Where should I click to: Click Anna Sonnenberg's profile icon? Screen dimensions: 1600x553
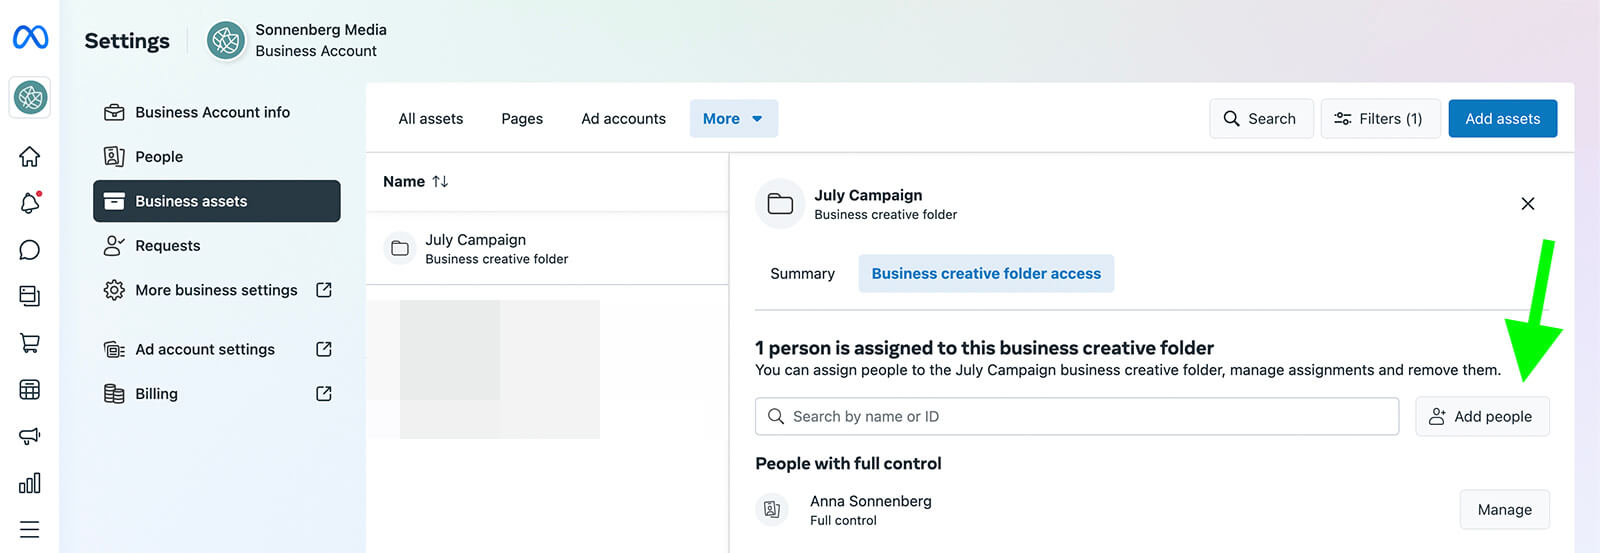click(772, 510)
